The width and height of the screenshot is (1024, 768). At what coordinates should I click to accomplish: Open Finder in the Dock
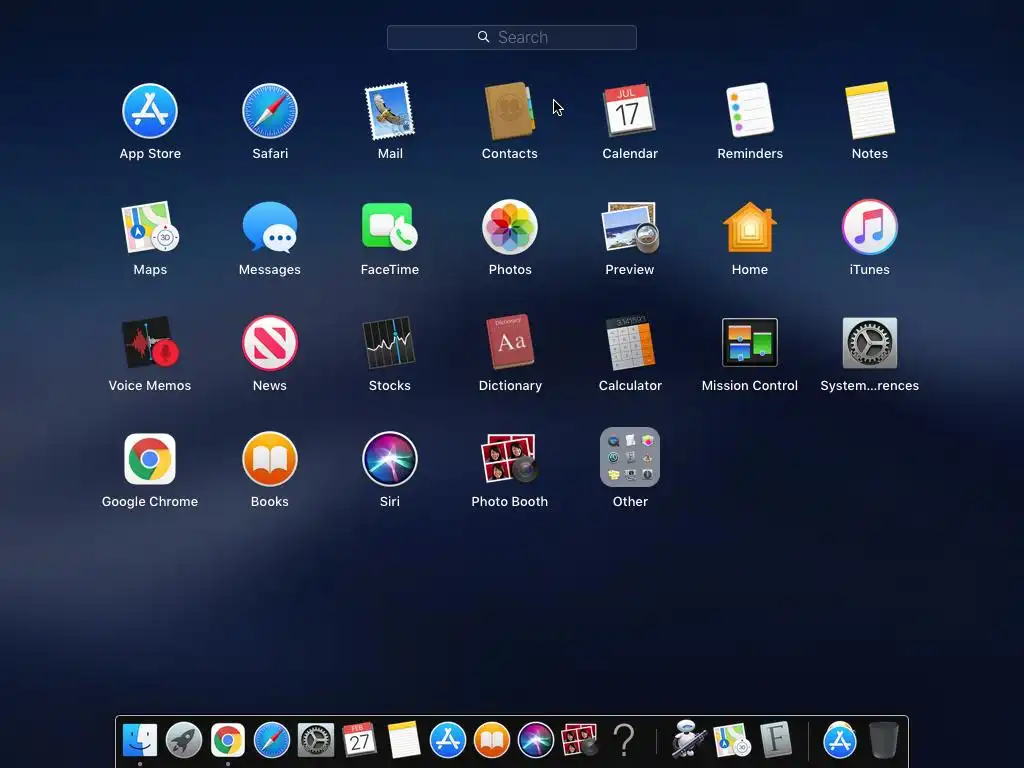click(140, 740)
